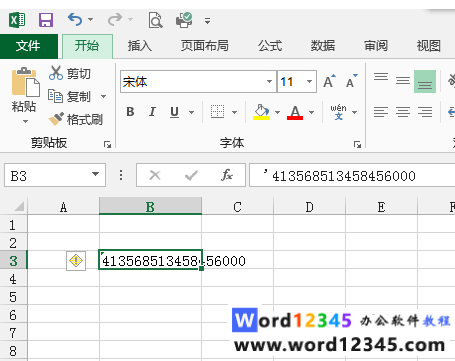Switch to the 开始 tab
Image resolution: width=455 pixels, height=361 pixels.
point(87,46)
